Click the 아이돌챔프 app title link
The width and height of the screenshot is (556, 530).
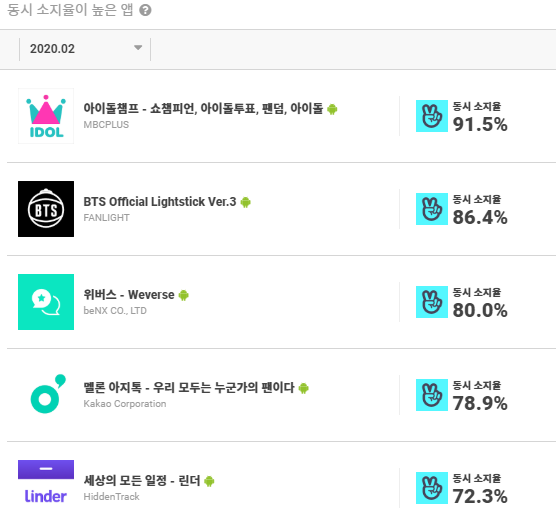point(203,108)
